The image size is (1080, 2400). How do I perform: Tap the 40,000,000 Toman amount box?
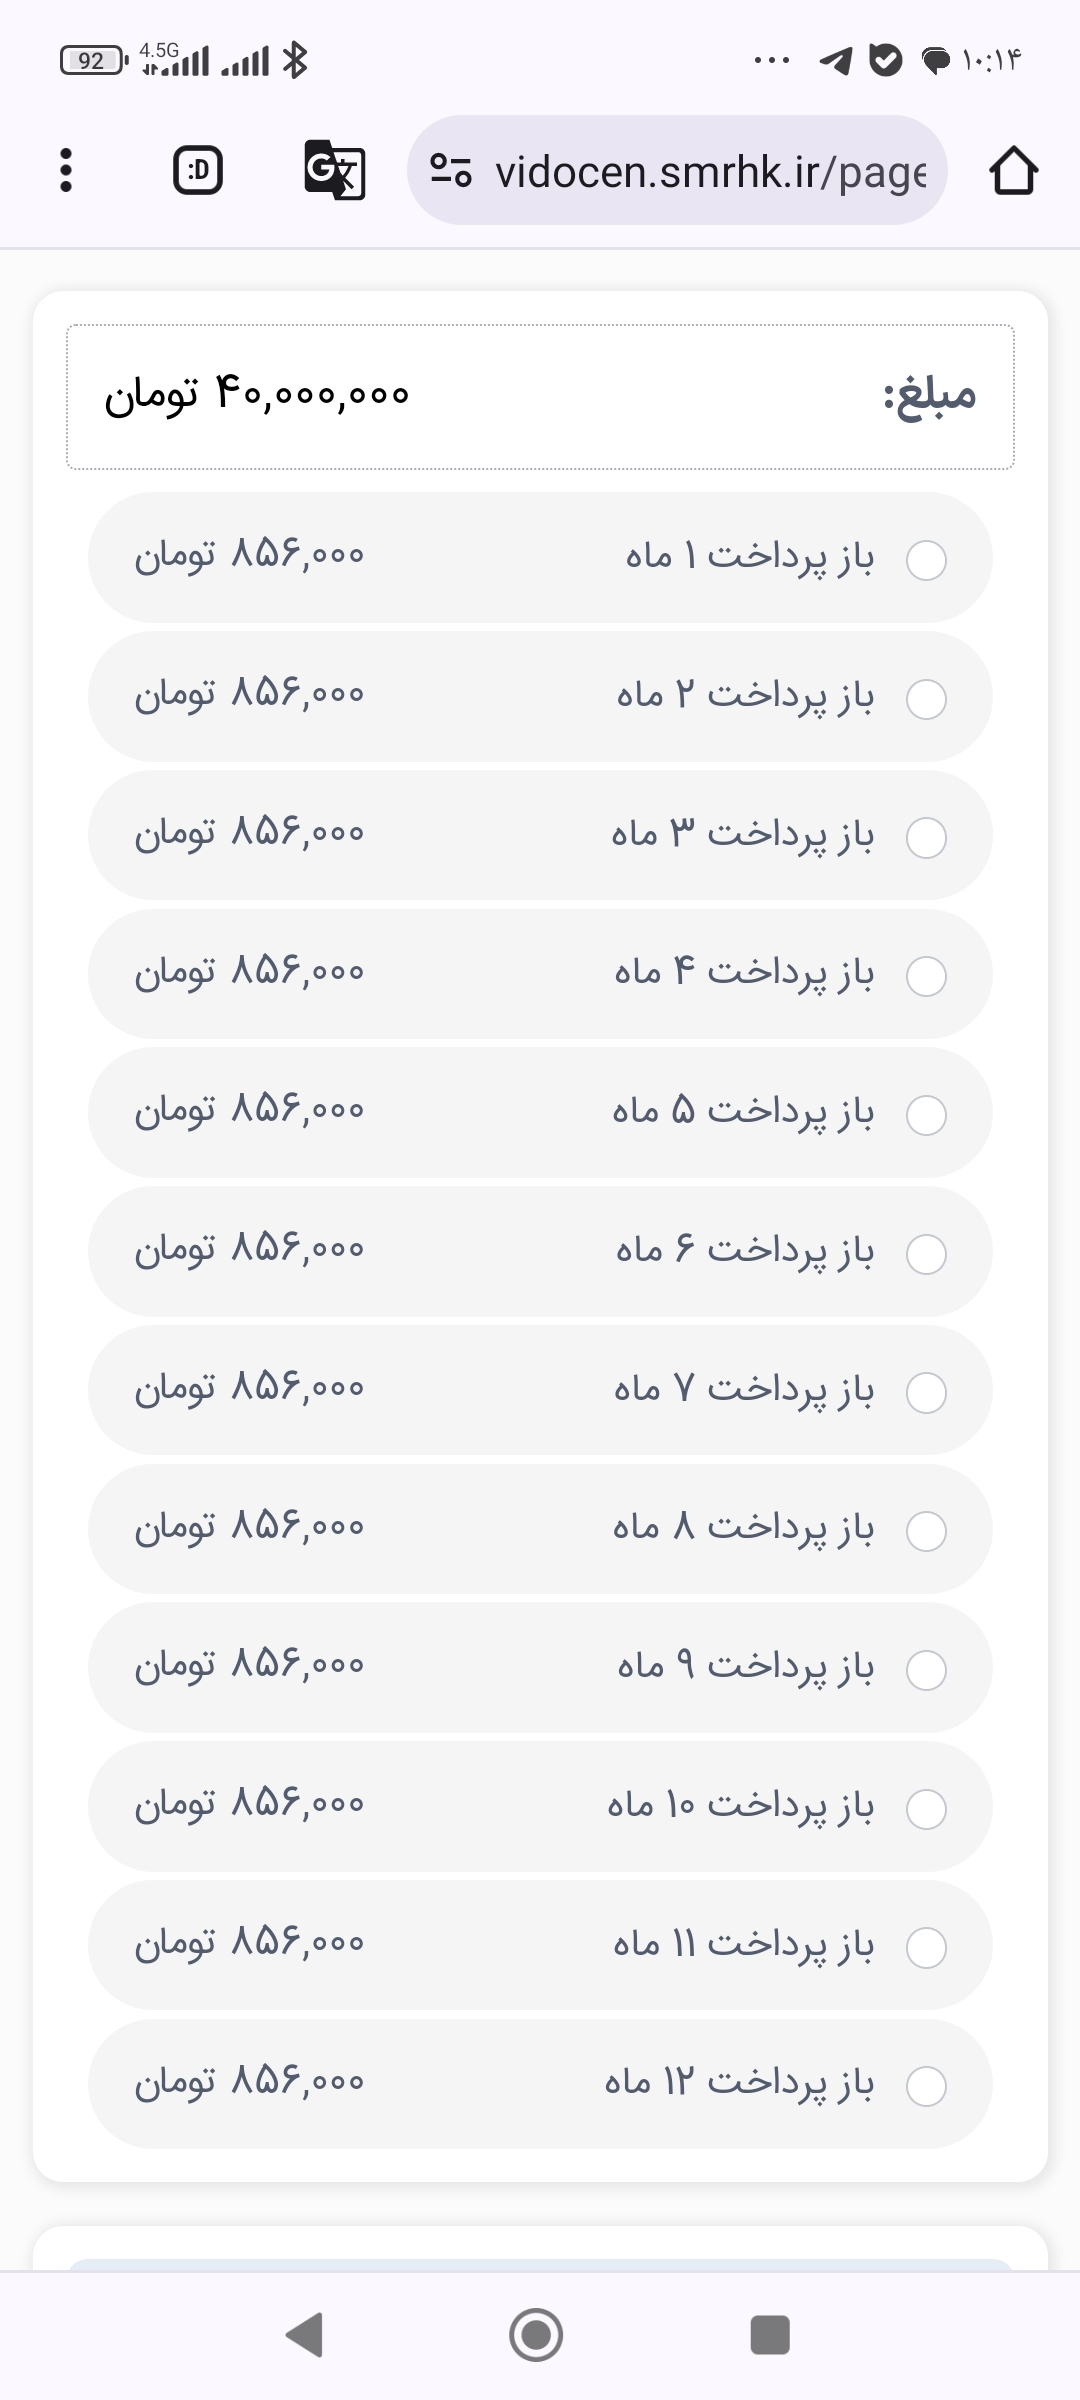click(x=540, y=396)
